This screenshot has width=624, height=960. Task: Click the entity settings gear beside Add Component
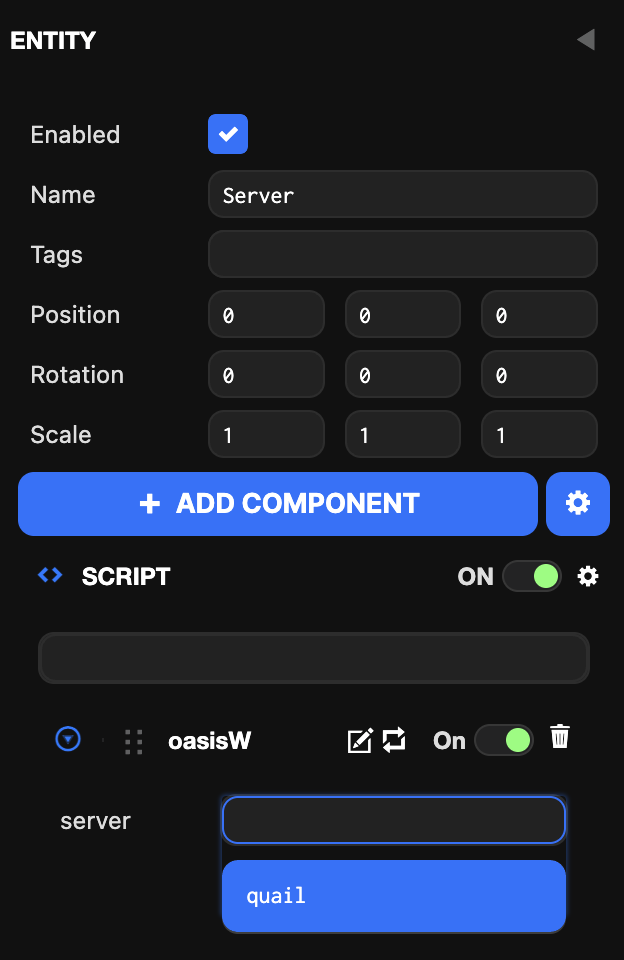578,504
